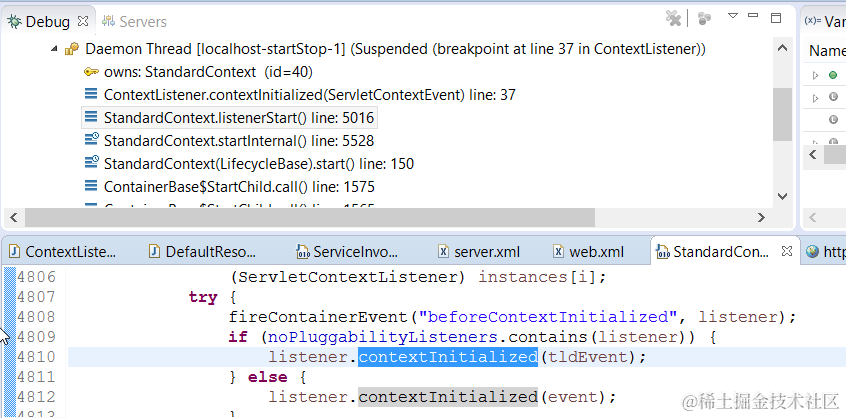The height and width of the screenshot is (418, 846).
Task: Open the Debug view menu dropdown arrow
Action: click(733, 16)
